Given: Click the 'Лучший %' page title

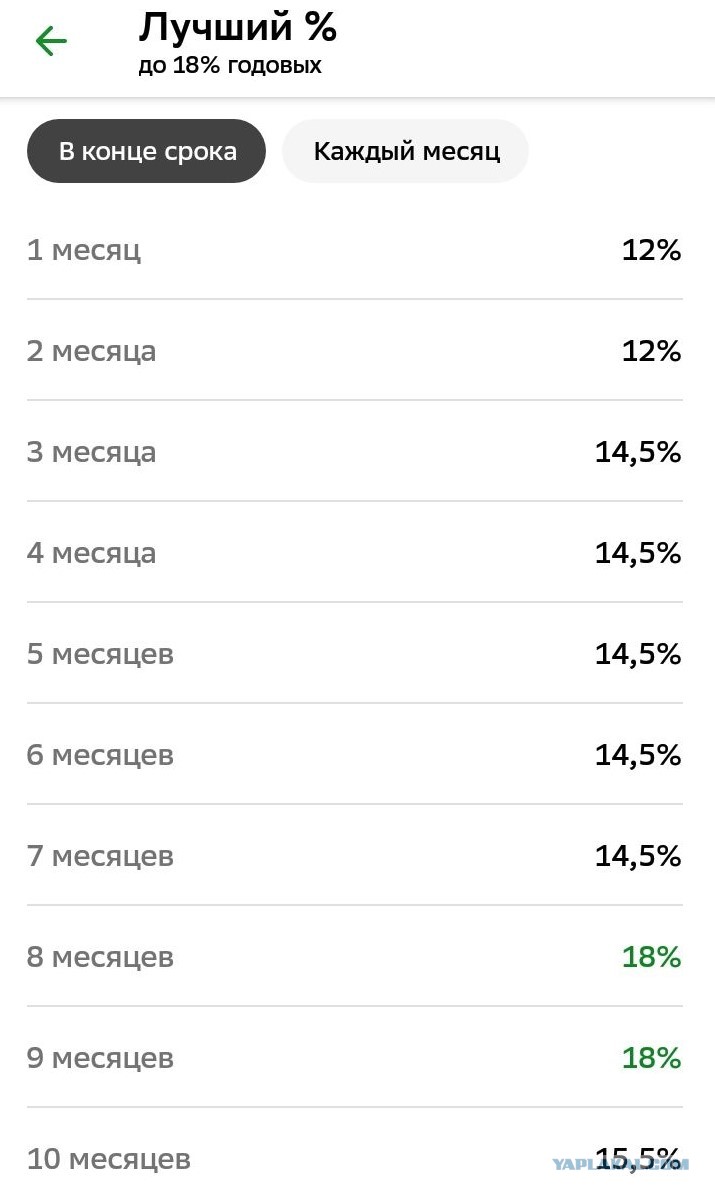Looking at the screenshot, I should 238,27.
